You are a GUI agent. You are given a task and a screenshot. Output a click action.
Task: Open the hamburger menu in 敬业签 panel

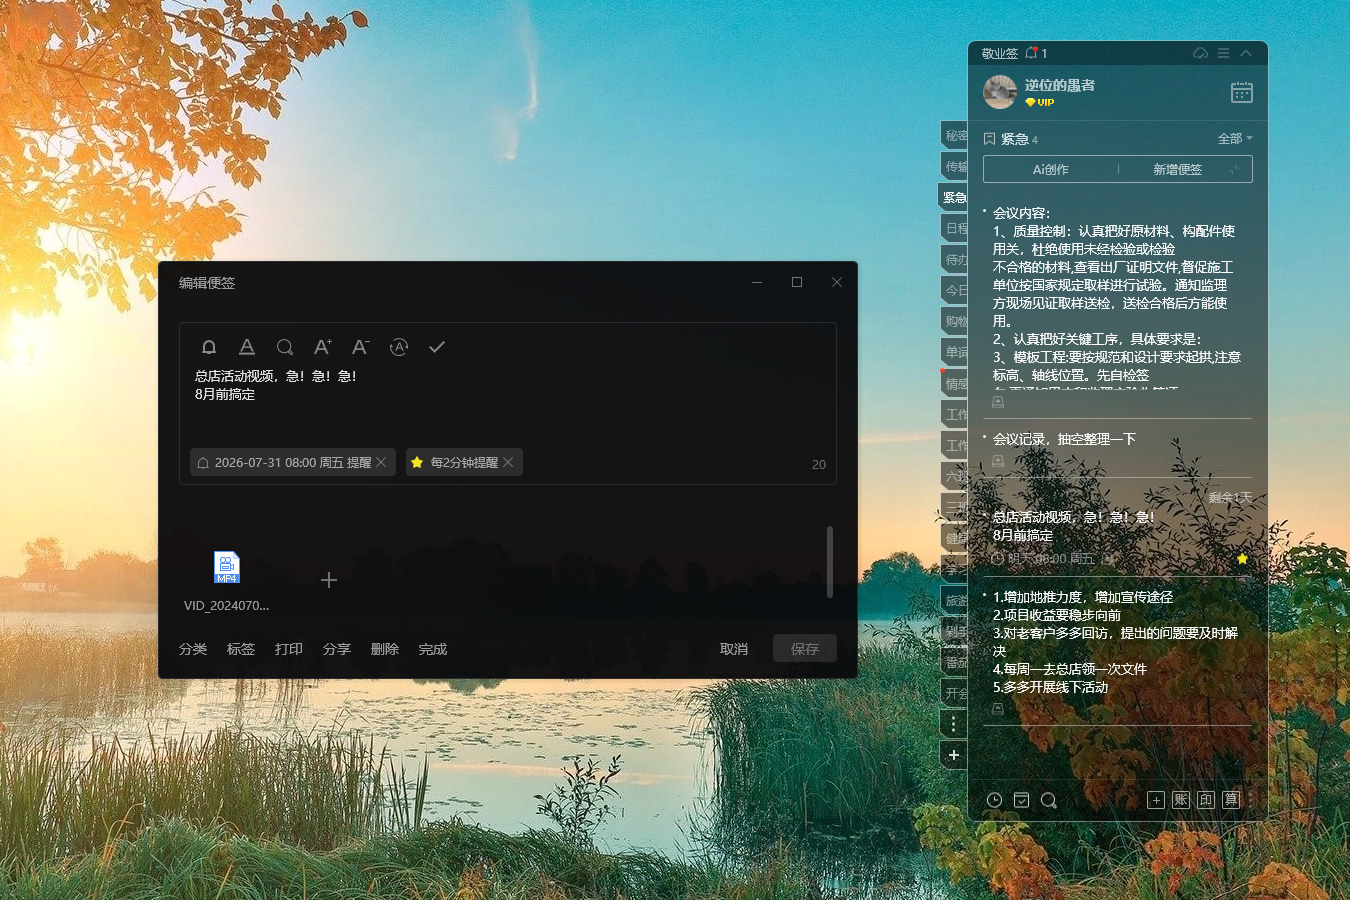[1223, 53]
